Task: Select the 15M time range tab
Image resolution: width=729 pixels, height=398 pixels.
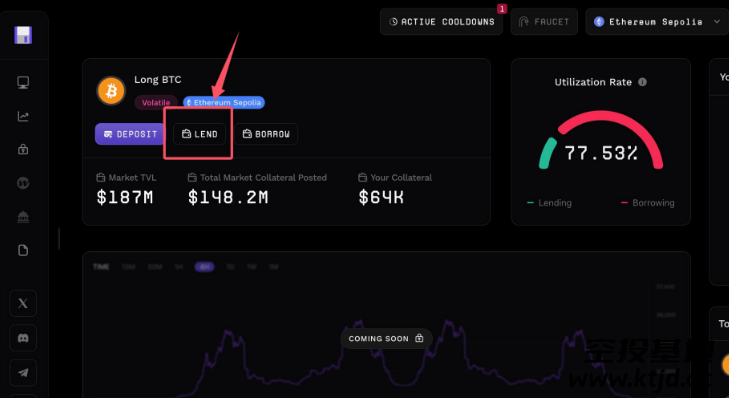Action: pyautogui.click(x=128, y=267)
